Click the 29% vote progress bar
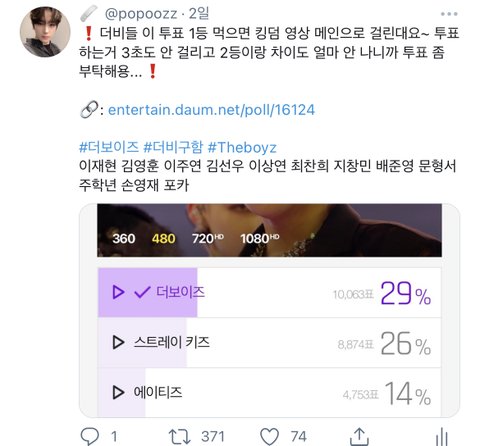Image resolution: width=480 pixels, height=446 pixels. [x=148, y=292]
